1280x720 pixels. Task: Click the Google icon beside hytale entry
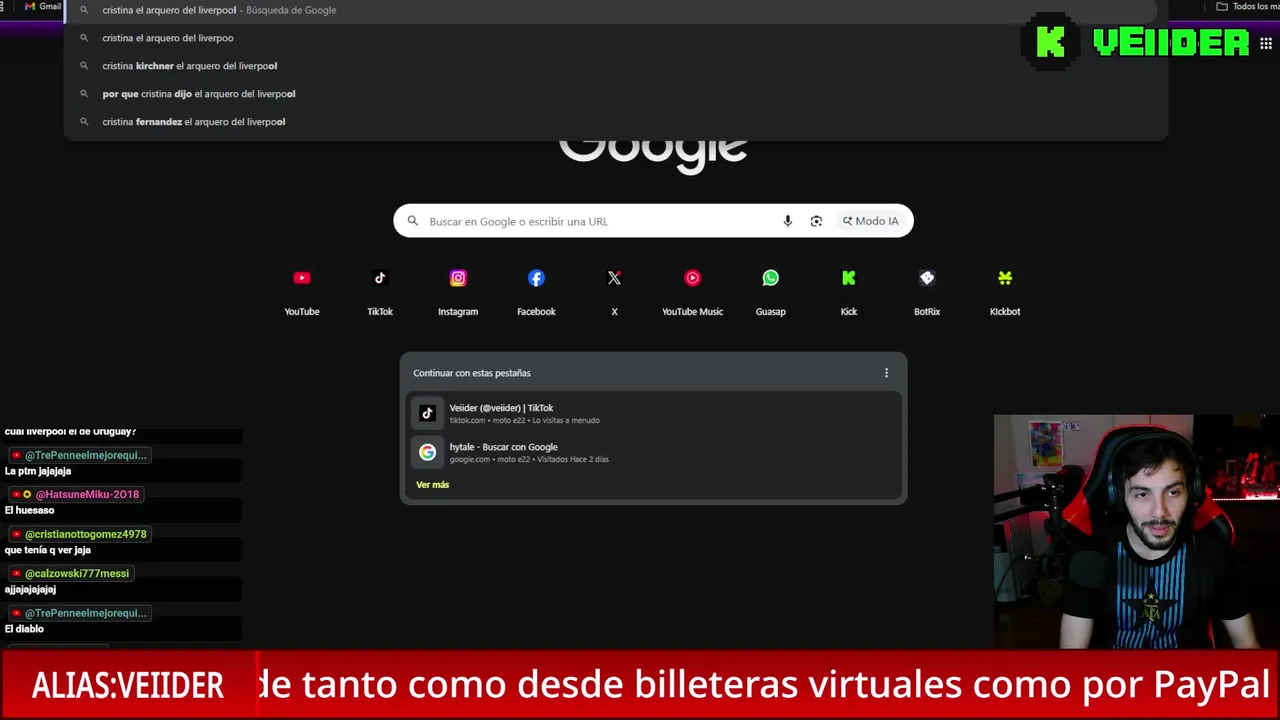tap(427, 452)
